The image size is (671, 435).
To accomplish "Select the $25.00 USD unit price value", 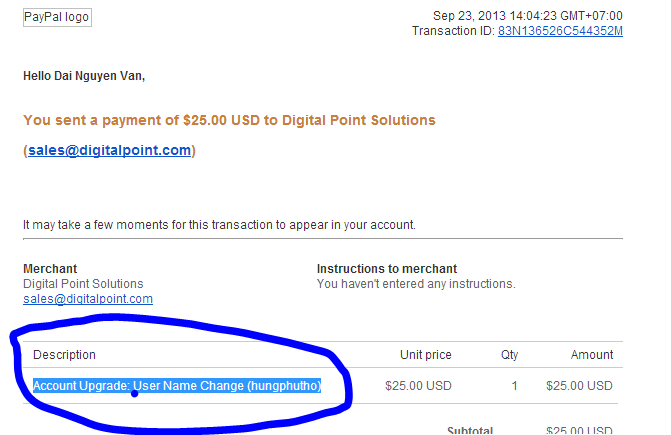I will [x=418, y=386].
